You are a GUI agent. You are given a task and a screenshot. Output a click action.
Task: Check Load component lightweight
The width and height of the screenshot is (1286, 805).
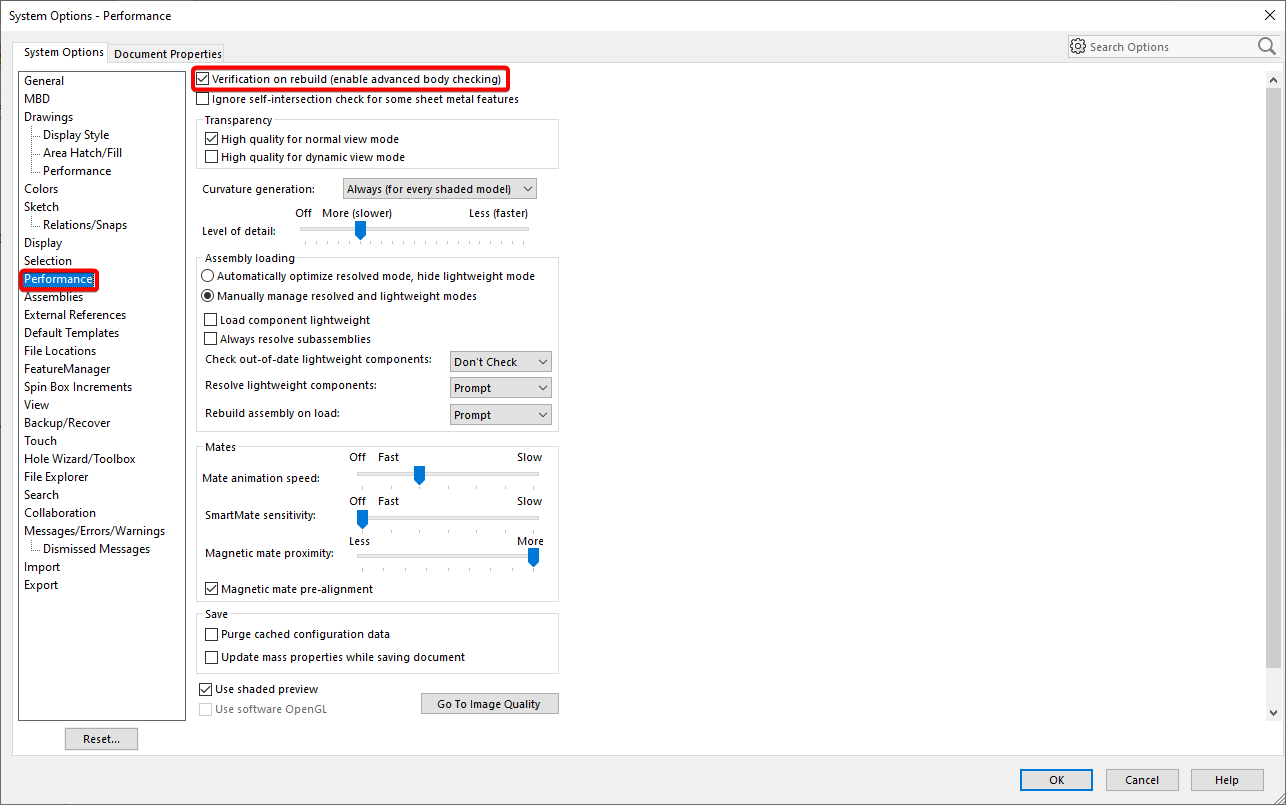(x=211, y=320)
